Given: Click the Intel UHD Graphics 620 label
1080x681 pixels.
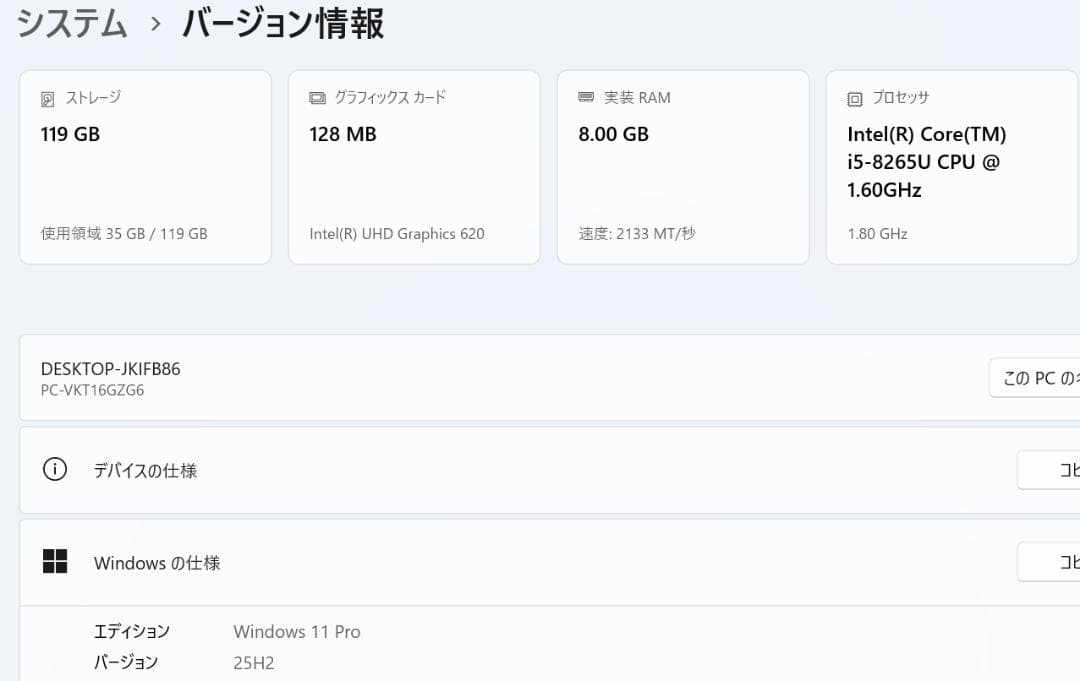Looking at the screenshot, I should 397,233.
